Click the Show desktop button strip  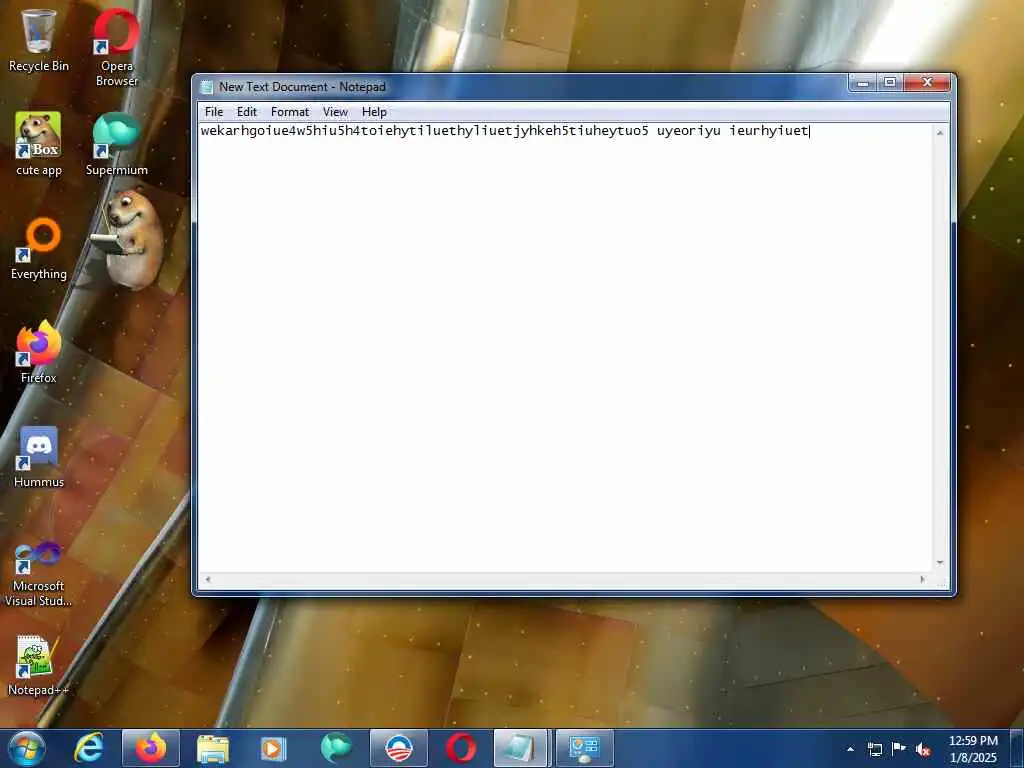click(1018, 748)
